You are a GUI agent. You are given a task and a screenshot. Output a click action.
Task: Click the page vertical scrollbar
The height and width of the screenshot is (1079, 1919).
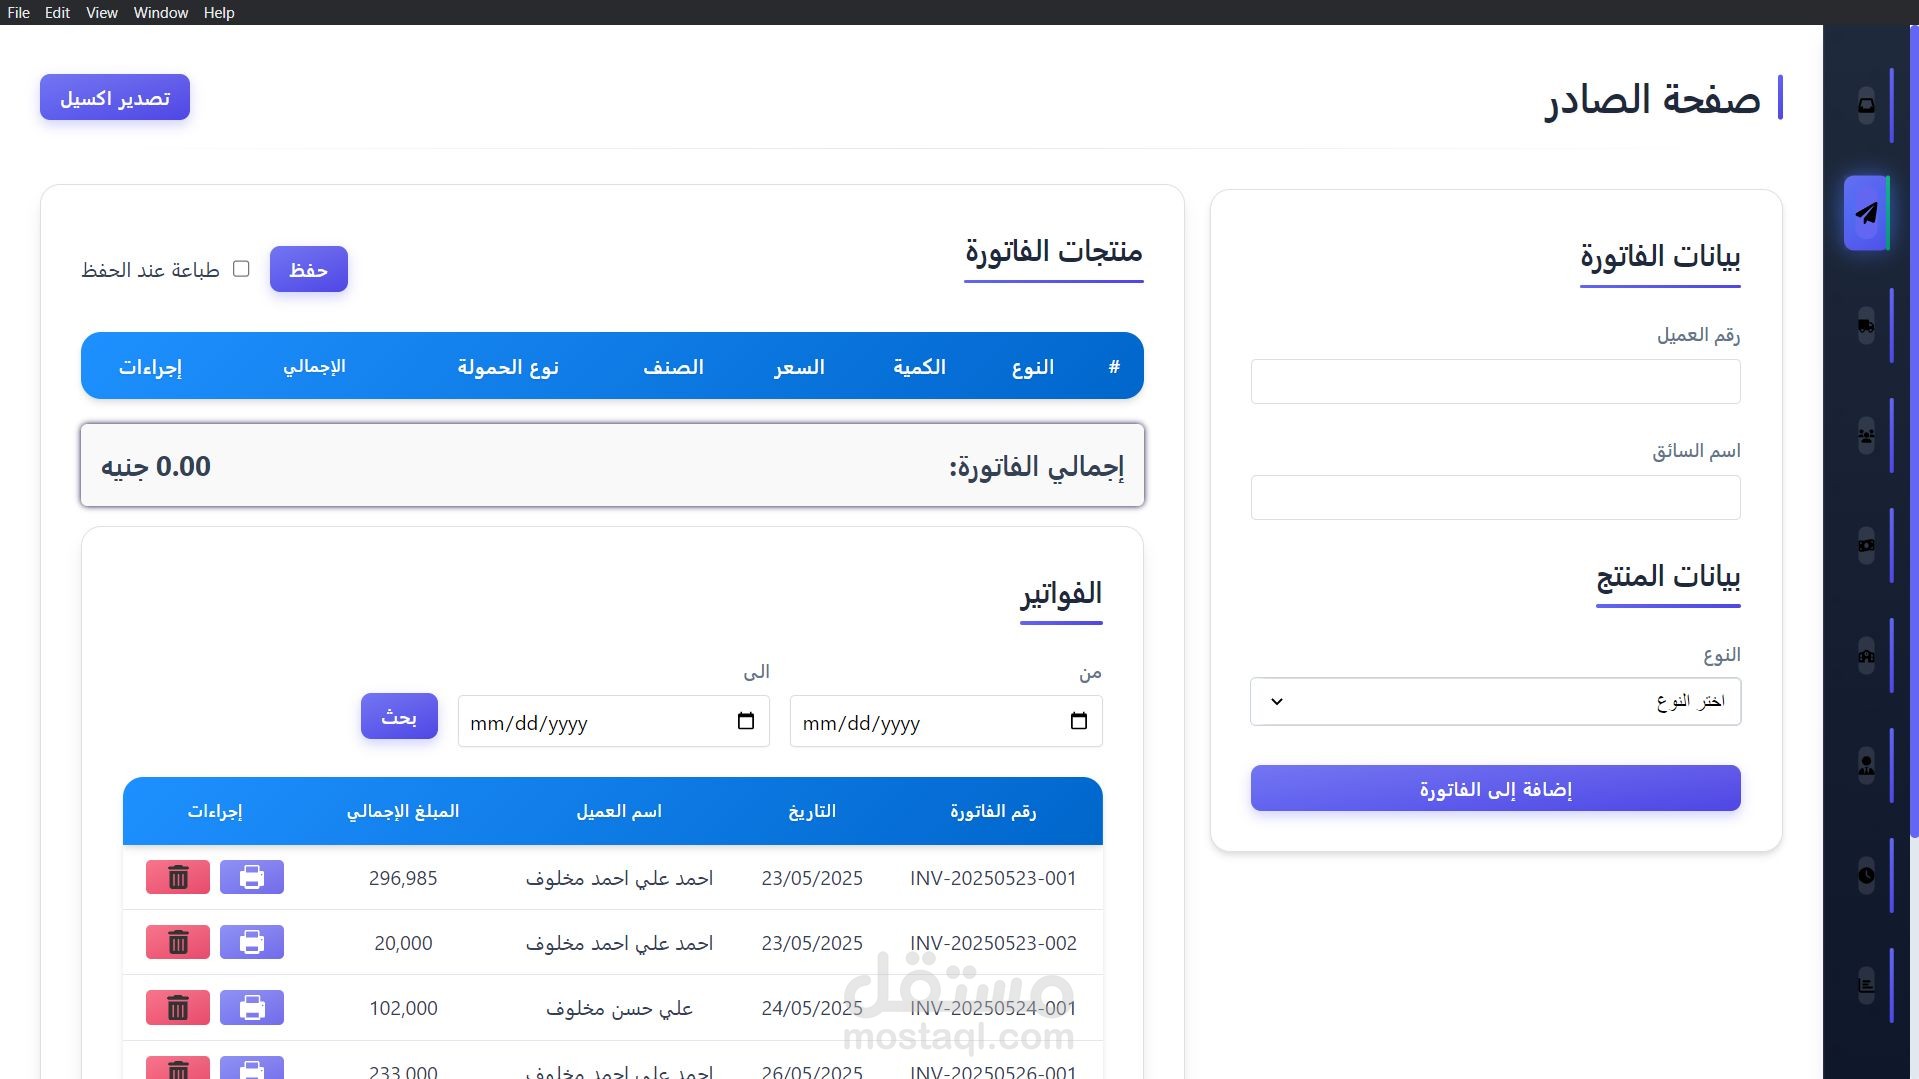coord(1914,430)
